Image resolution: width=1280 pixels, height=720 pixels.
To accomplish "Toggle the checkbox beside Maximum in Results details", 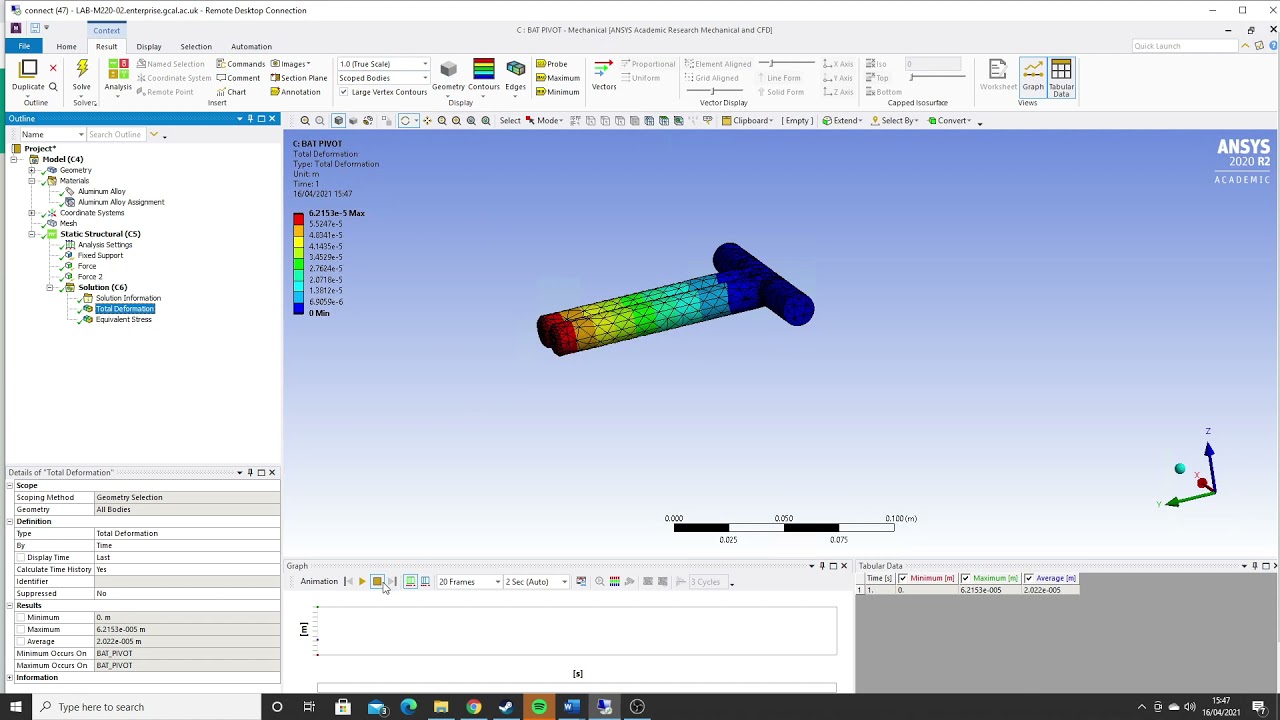I will click(20, 629).
